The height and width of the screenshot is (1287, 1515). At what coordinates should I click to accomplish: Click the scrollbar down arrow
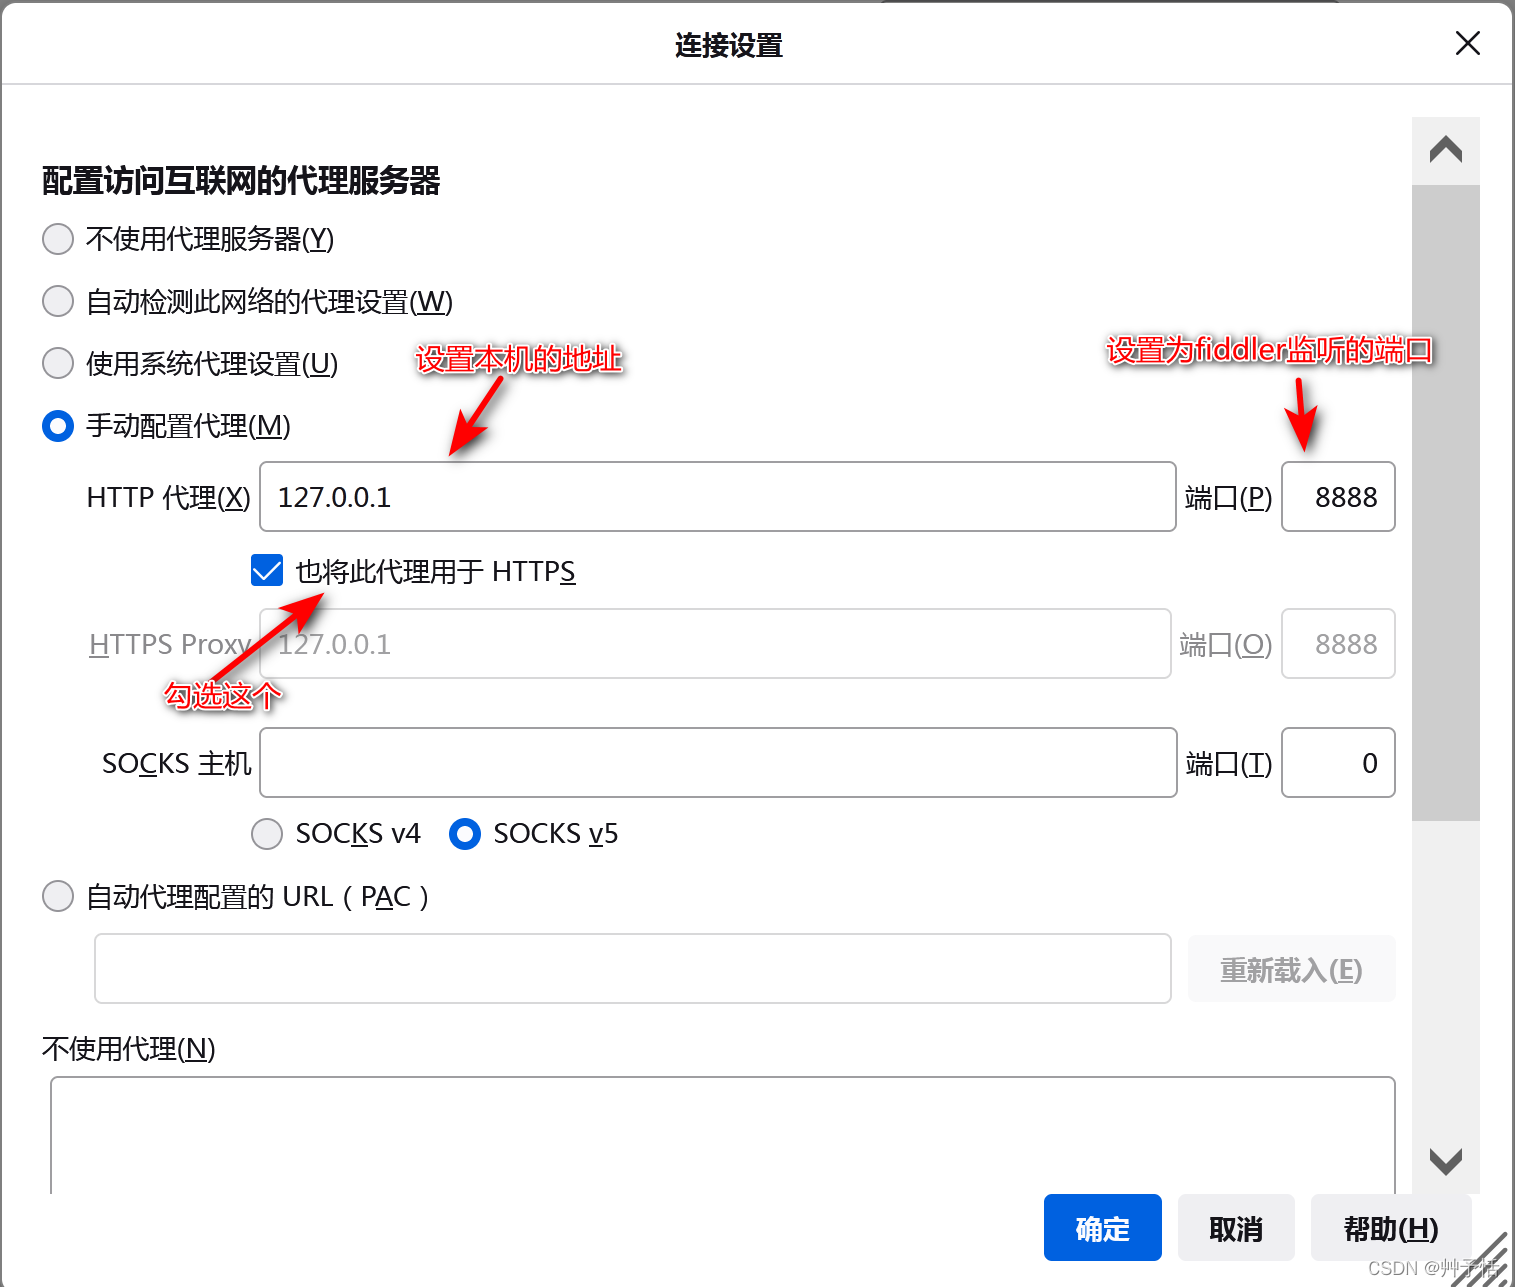[x=1446, y=1160]
